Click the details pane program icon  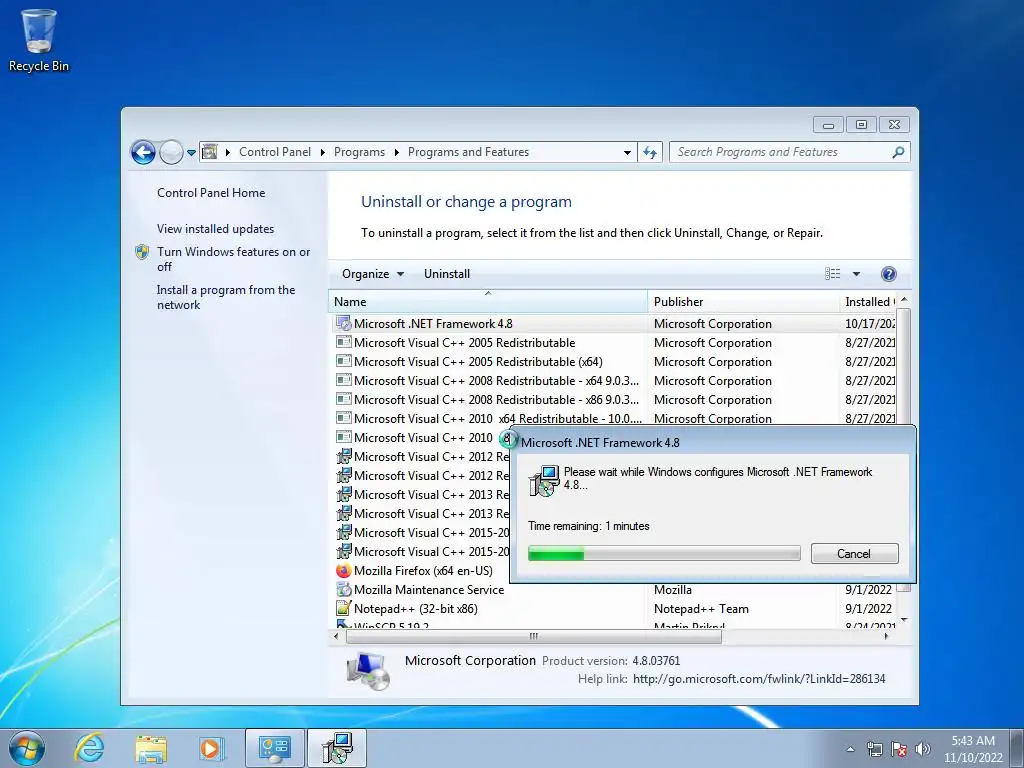click(368, 671)
